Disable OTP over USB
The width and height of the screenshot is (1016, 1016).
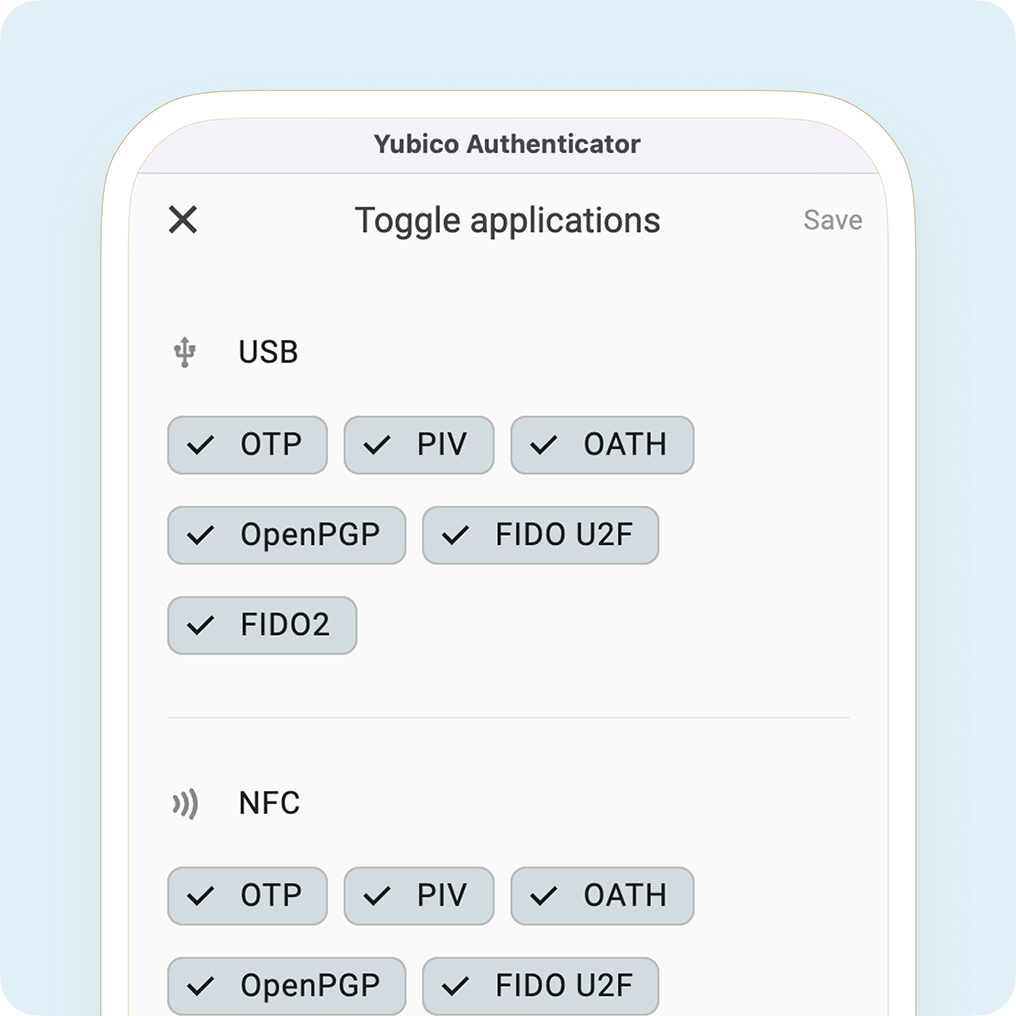(x=248, y=444)
